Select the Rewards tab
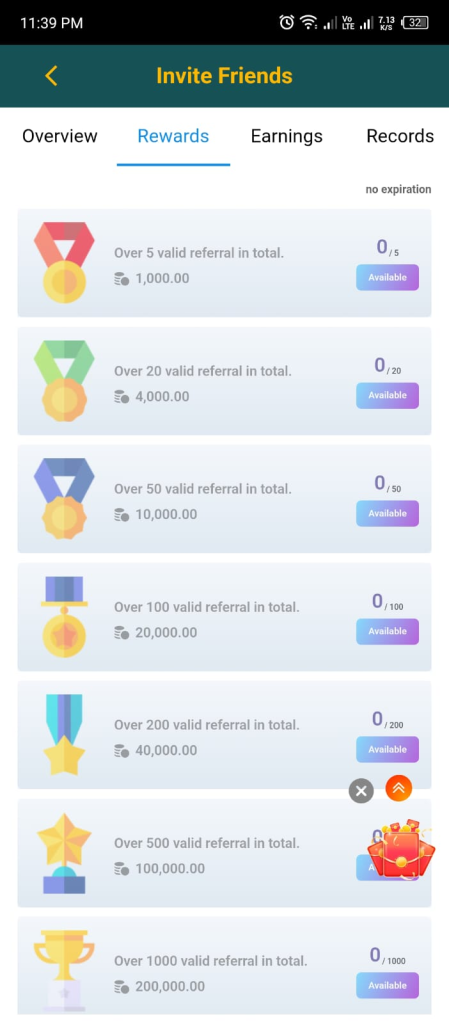This screenshot has width=449, height=1024. [x=173, y=136]
